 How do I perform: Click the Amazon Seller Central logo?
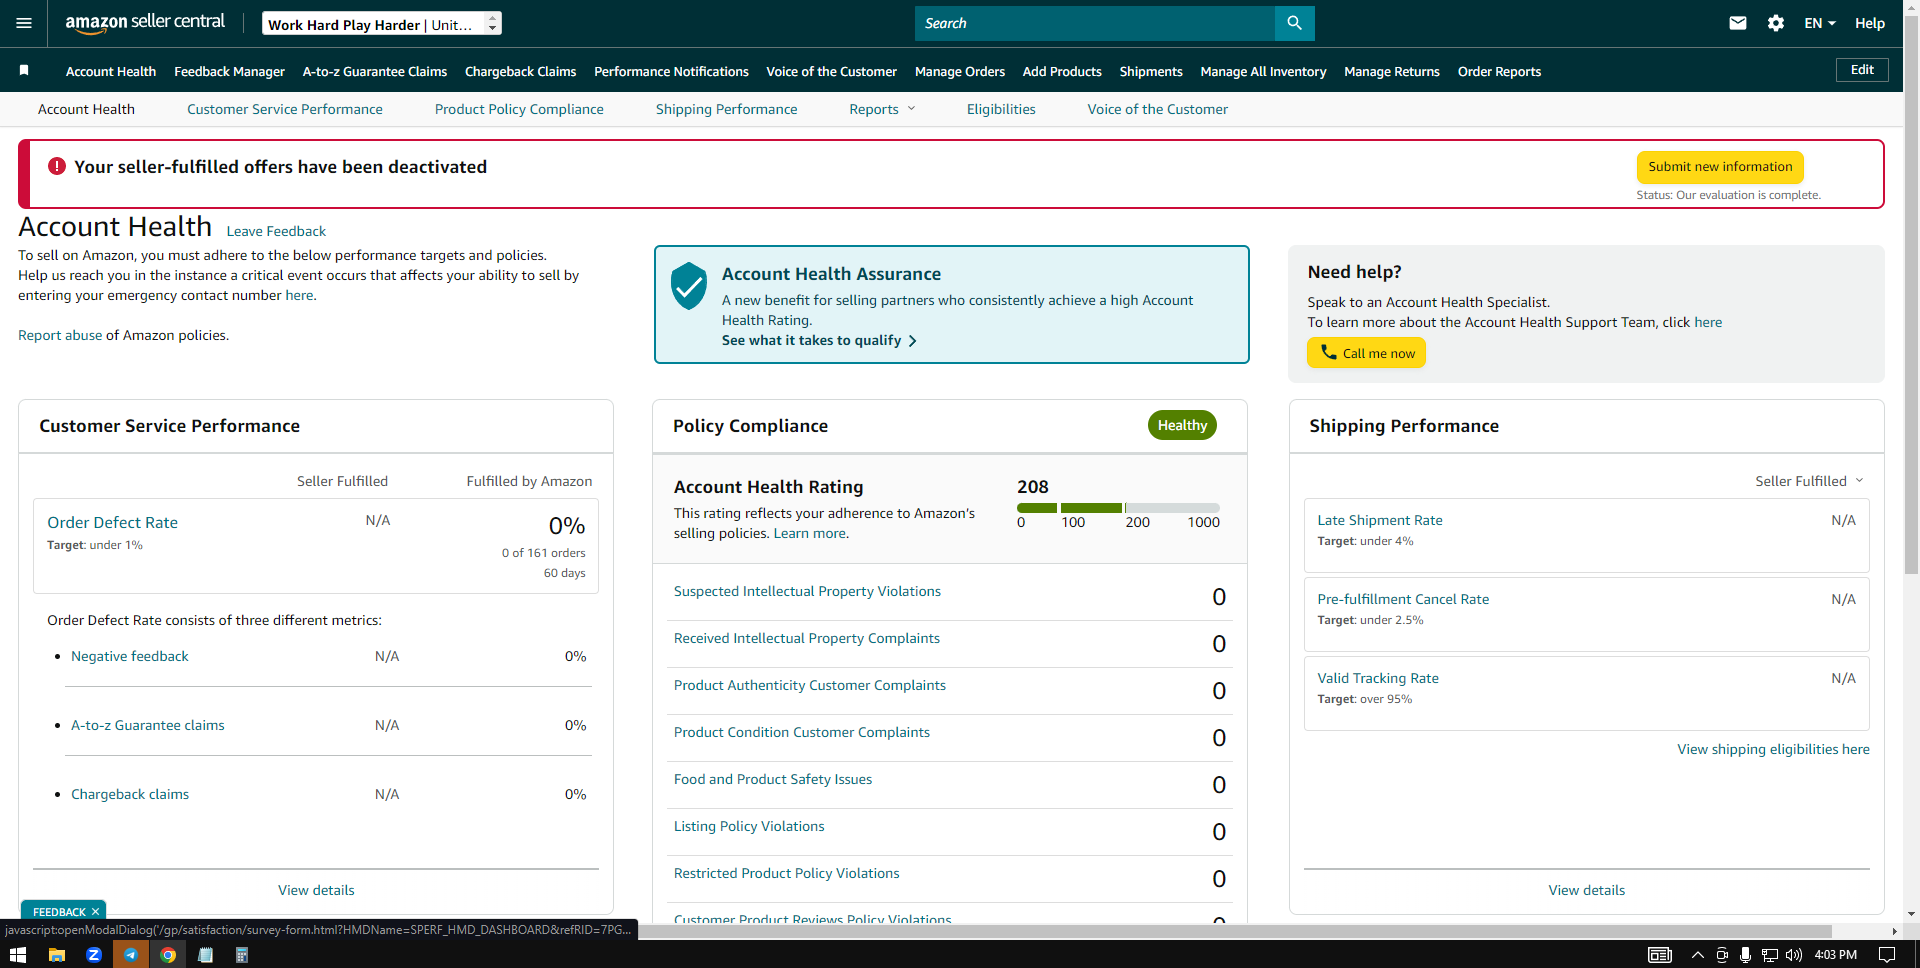pos(145,23)
